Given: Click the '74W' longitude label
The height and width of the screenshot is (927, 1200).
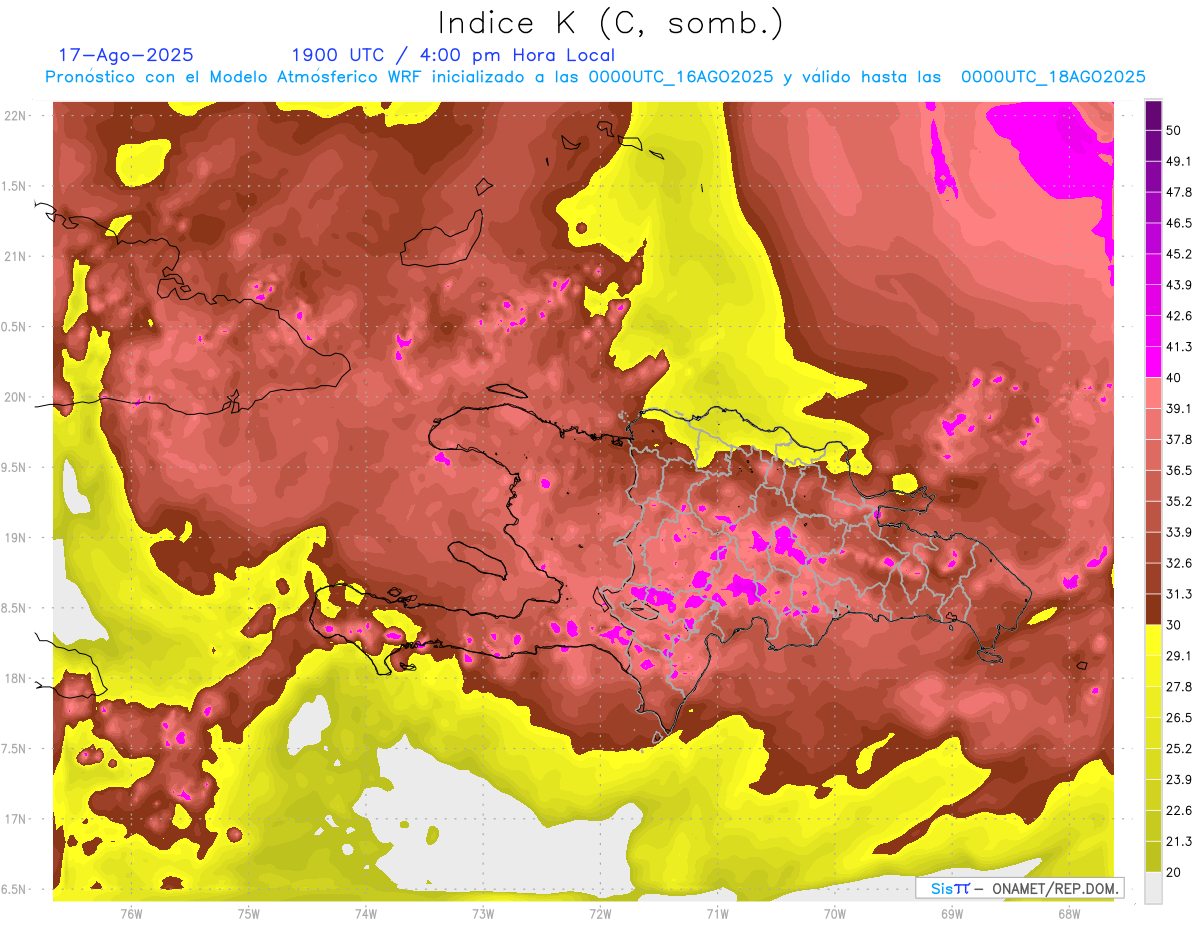Looking at the screenshot, I should [x=366, y=913].
